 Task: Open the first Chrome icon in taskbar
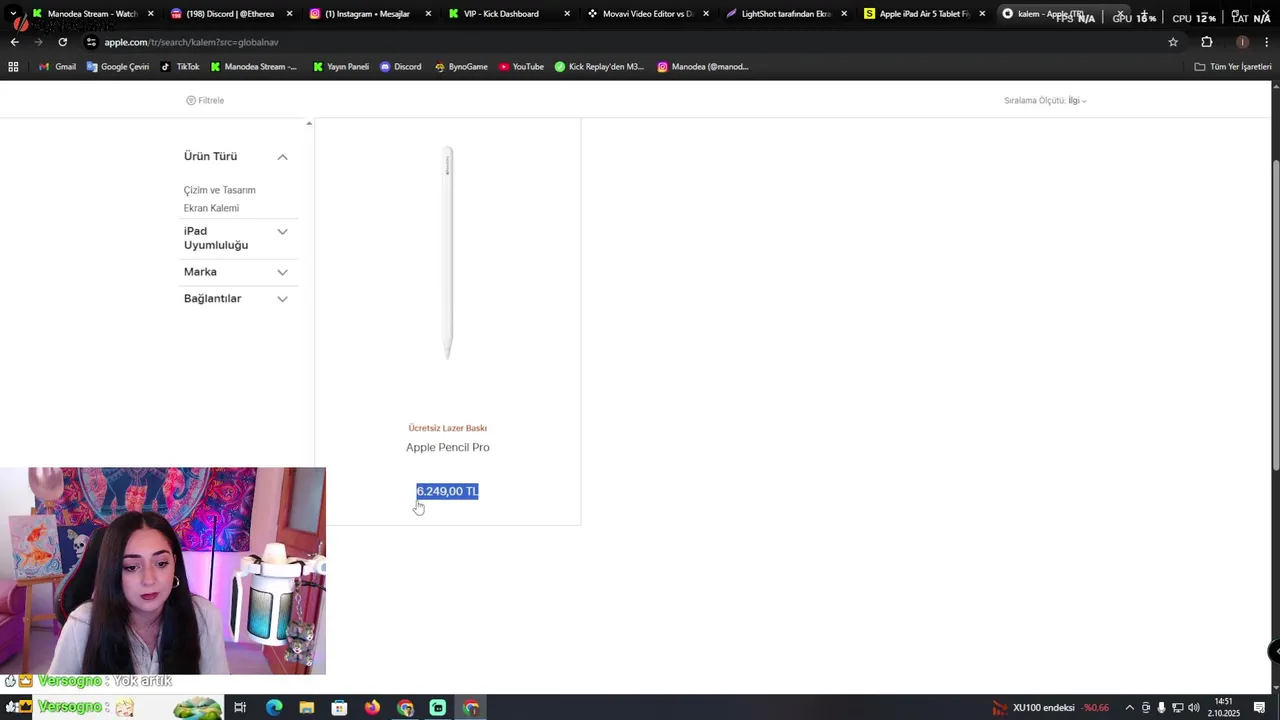pyautogui.click(x=405, y=708)
